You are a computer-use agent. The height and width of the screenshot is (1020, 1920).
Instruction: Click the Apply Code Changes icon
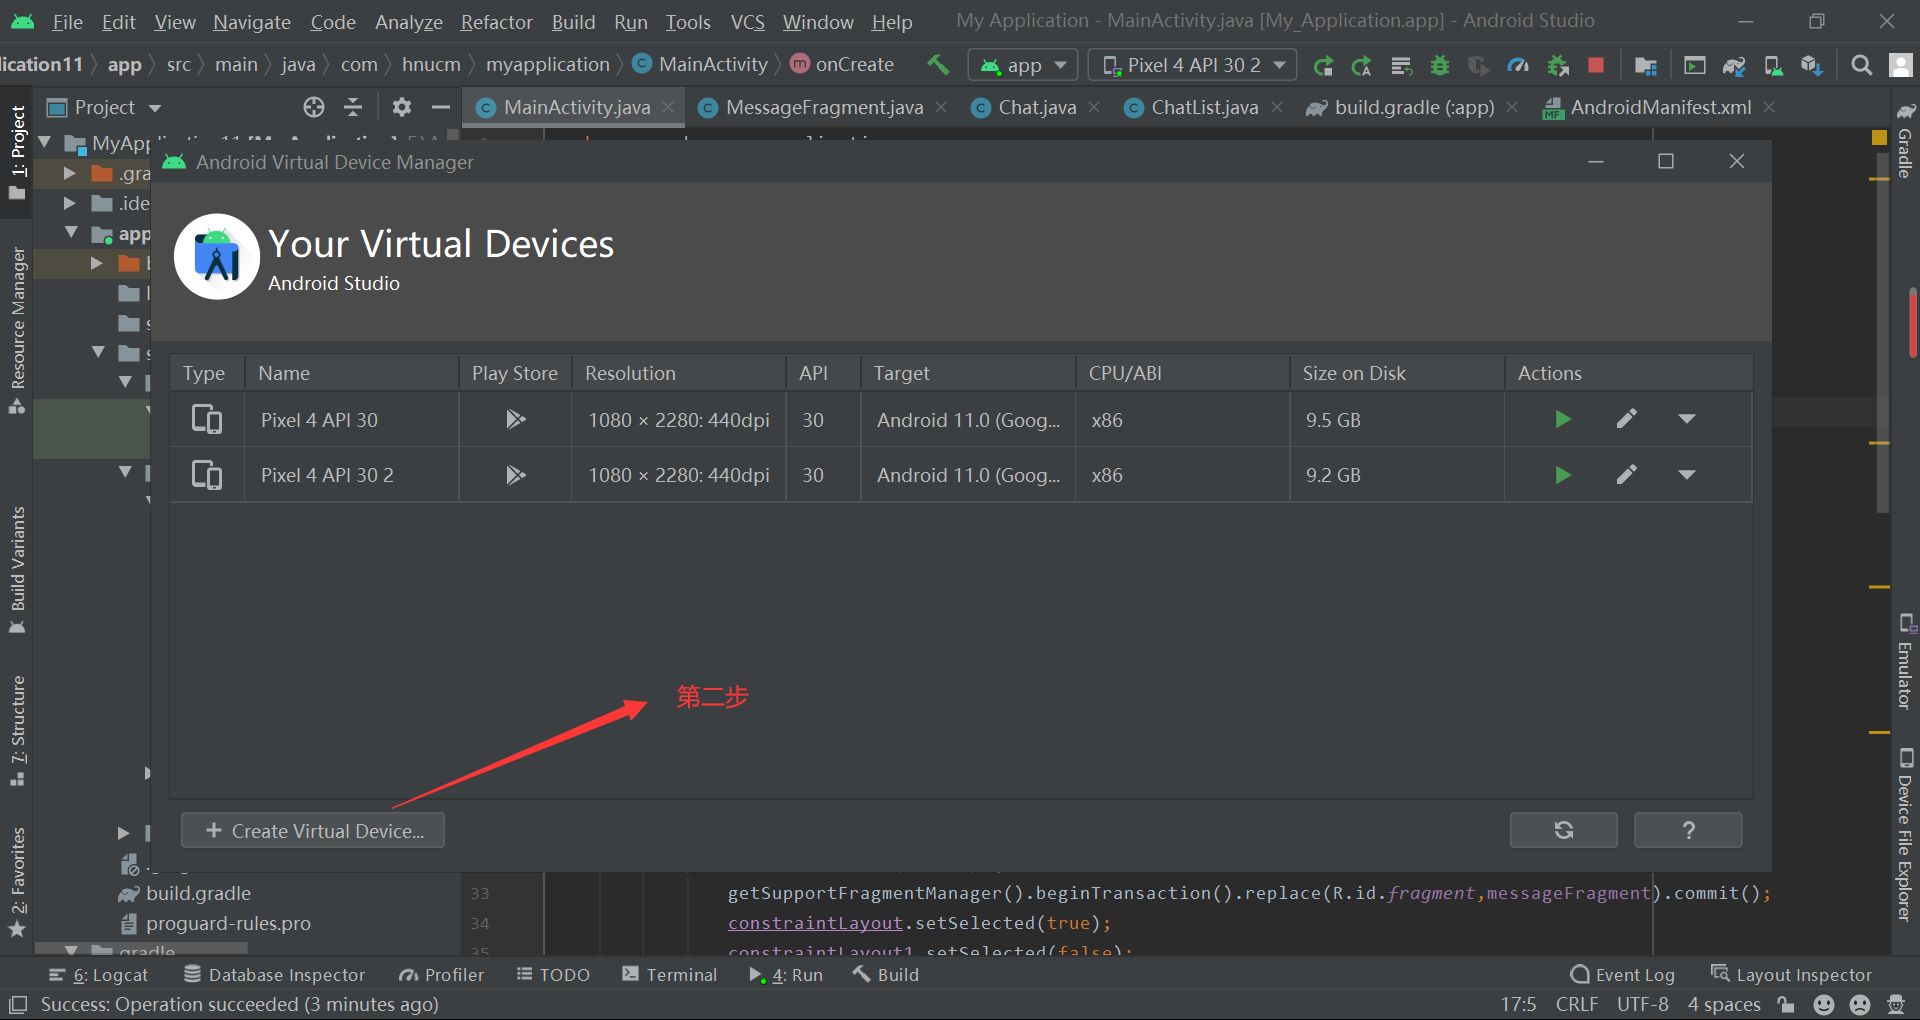[1401, 66]
